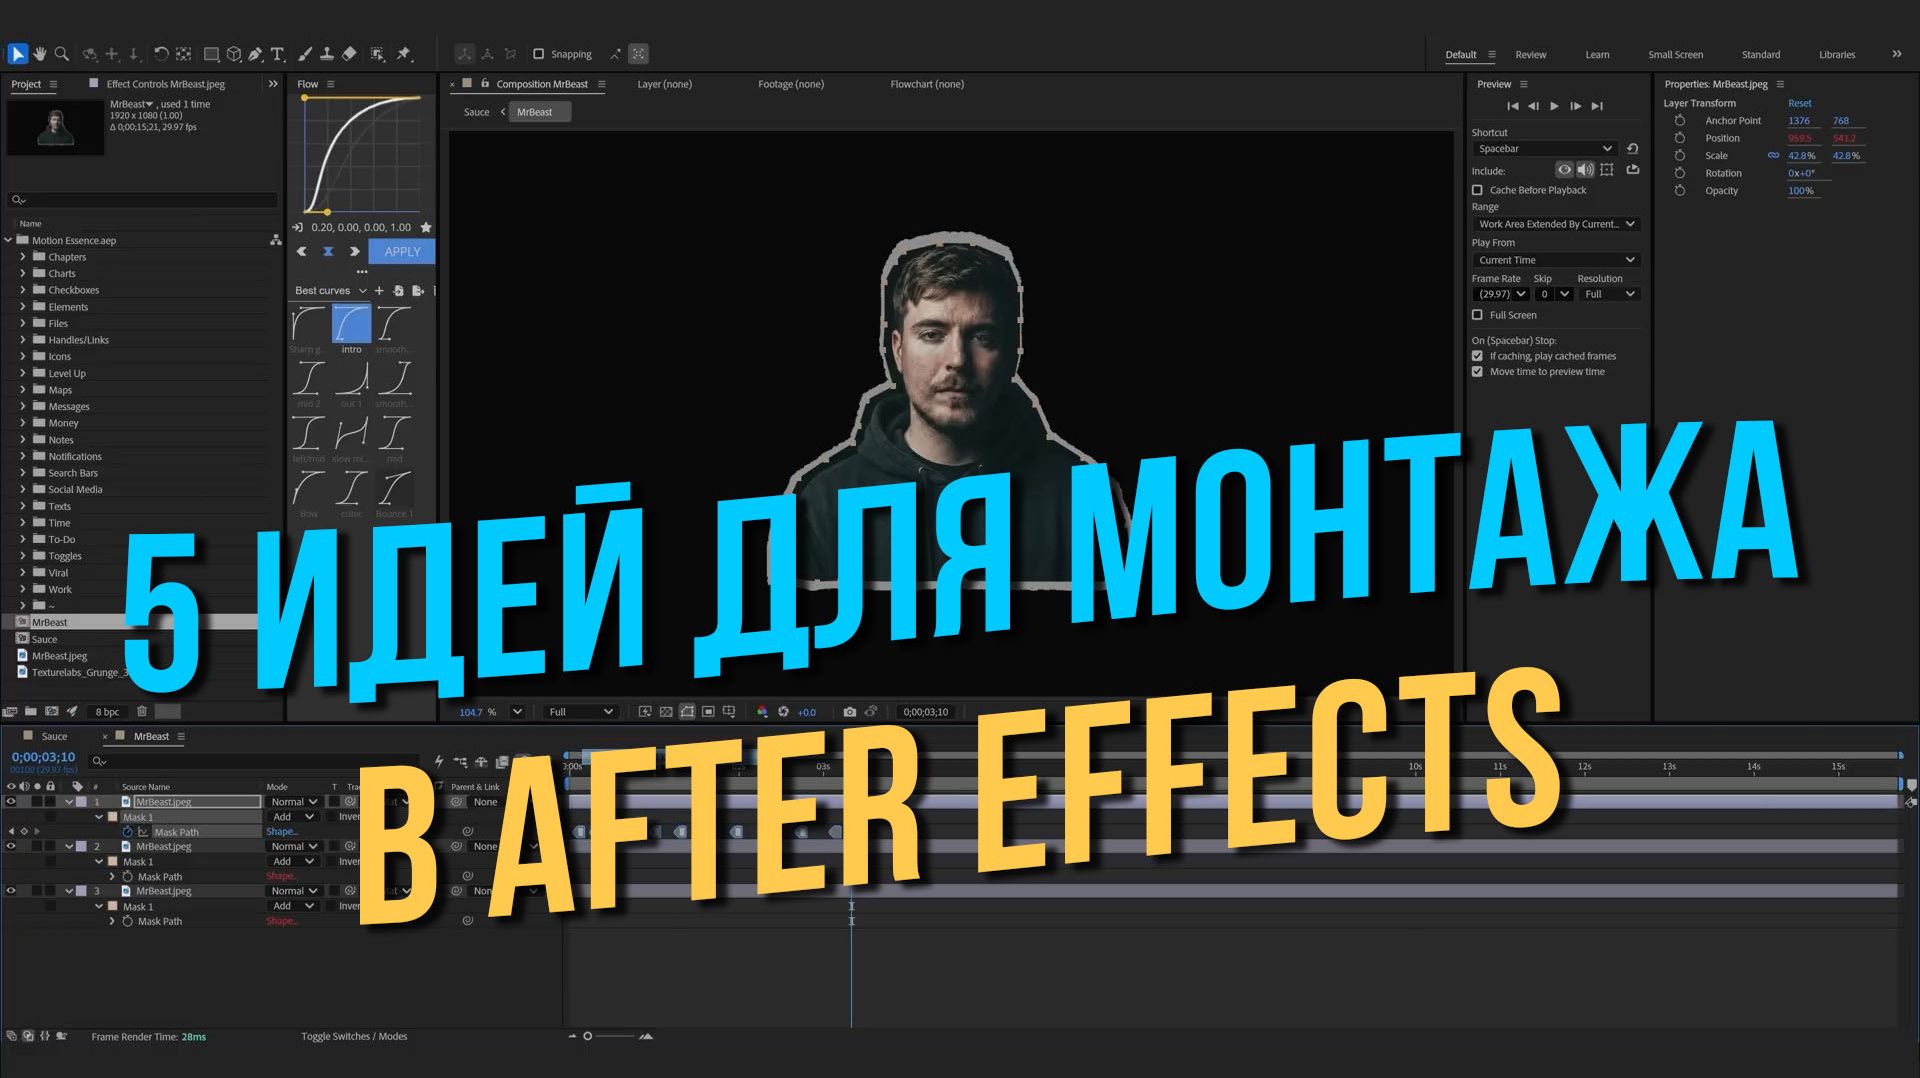
Task: Select the Clone Stamp tool
Action: point(327,54)
